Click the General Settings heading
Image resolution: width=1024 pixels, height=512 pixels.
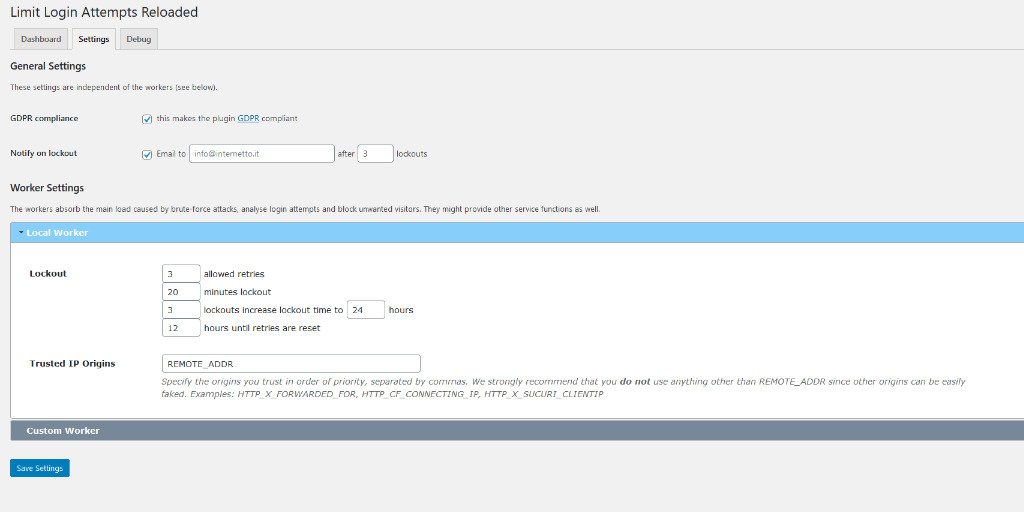point(48,66)
